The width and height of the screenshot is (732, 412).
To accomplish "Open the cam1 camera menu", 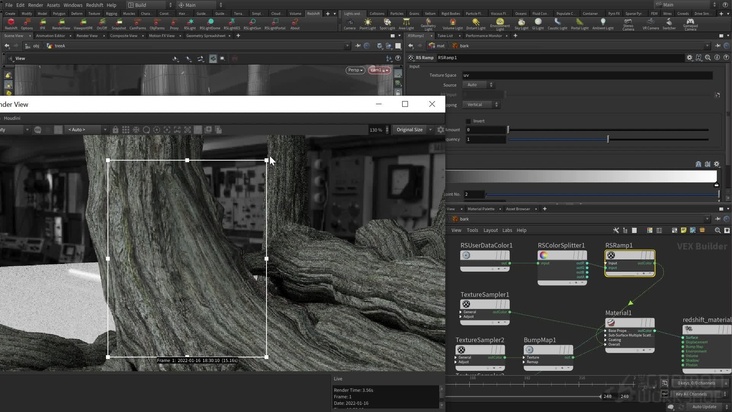I will (x=379, y=70).
